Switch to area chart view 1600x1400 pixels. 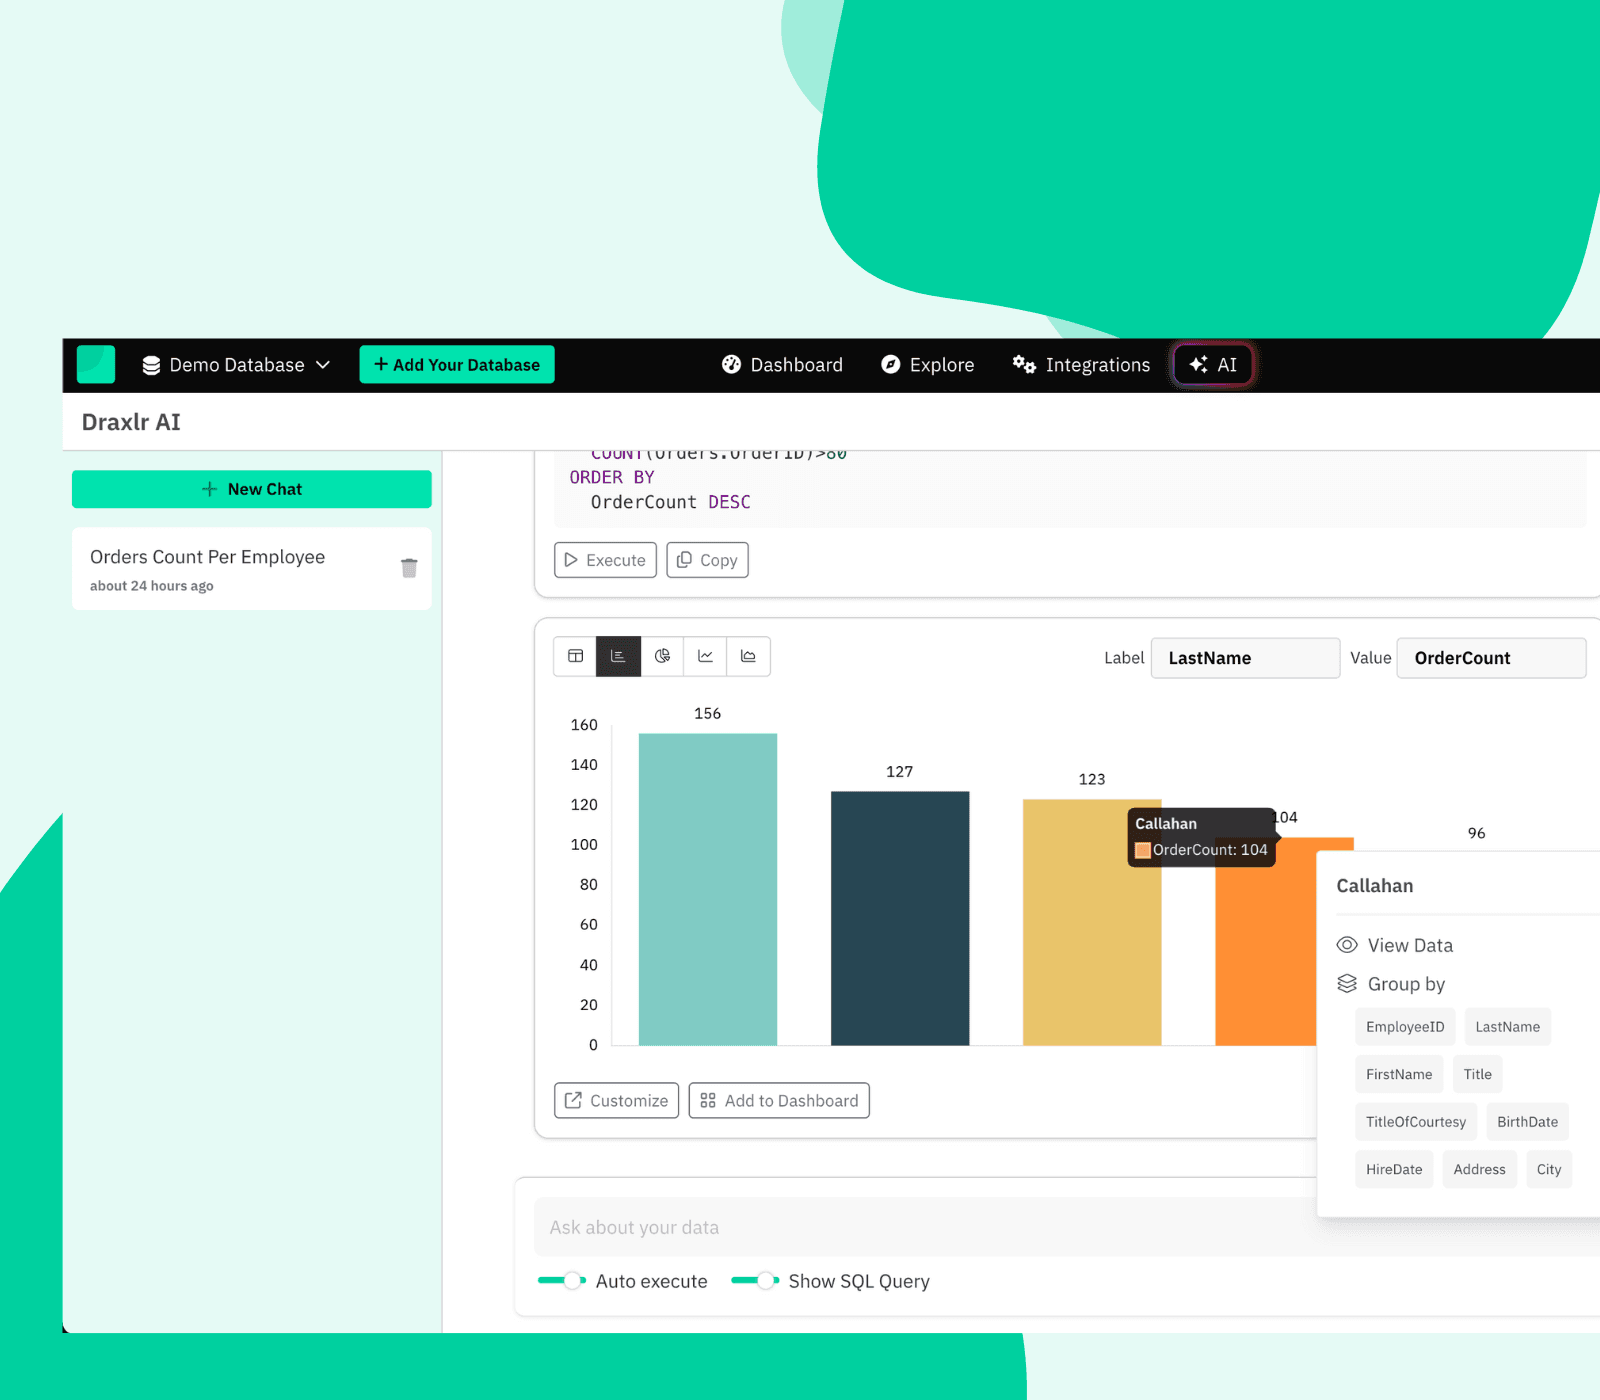click(748, 657)
